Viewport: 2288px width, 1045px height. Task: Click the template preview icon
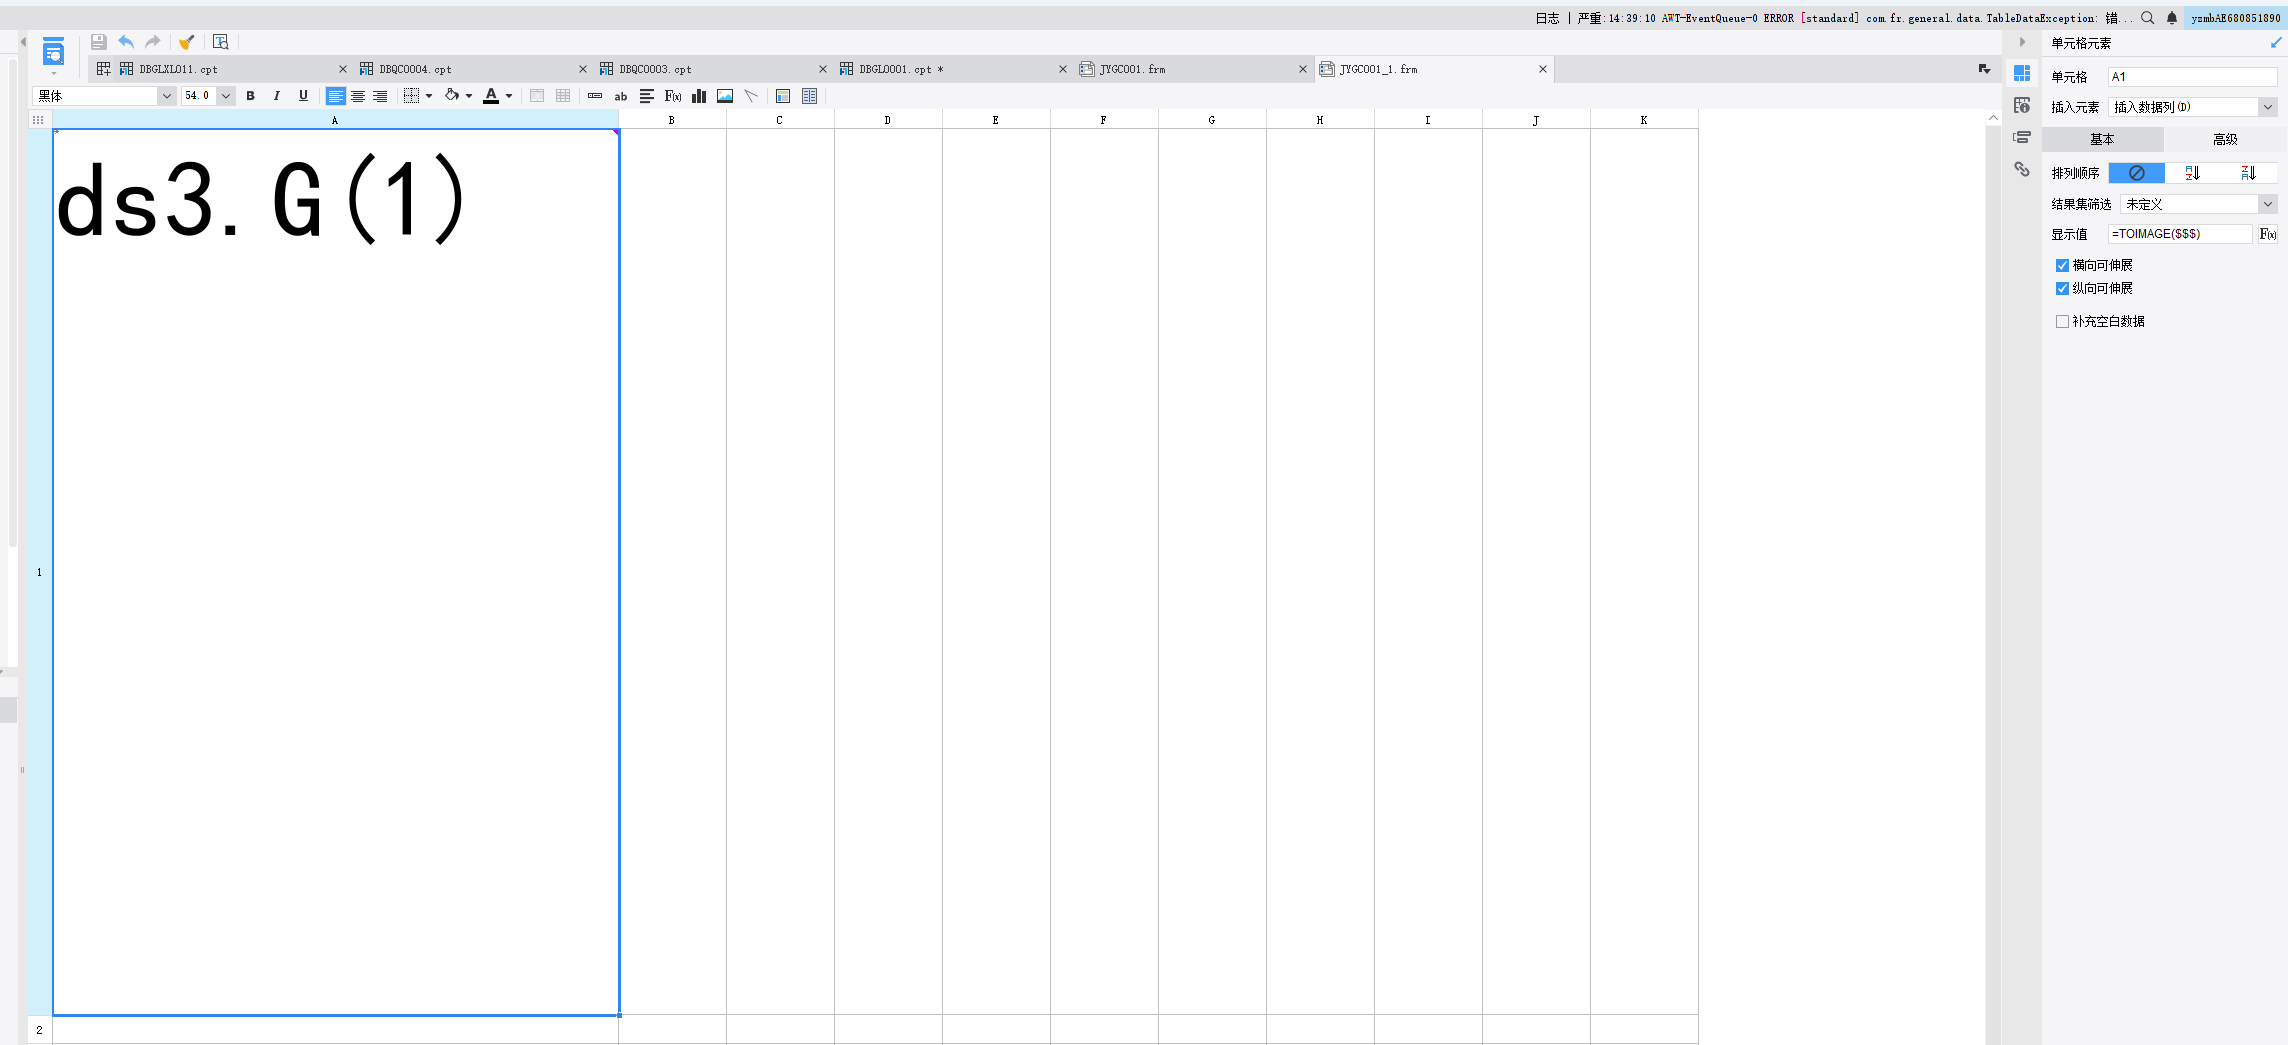point(54,53)
